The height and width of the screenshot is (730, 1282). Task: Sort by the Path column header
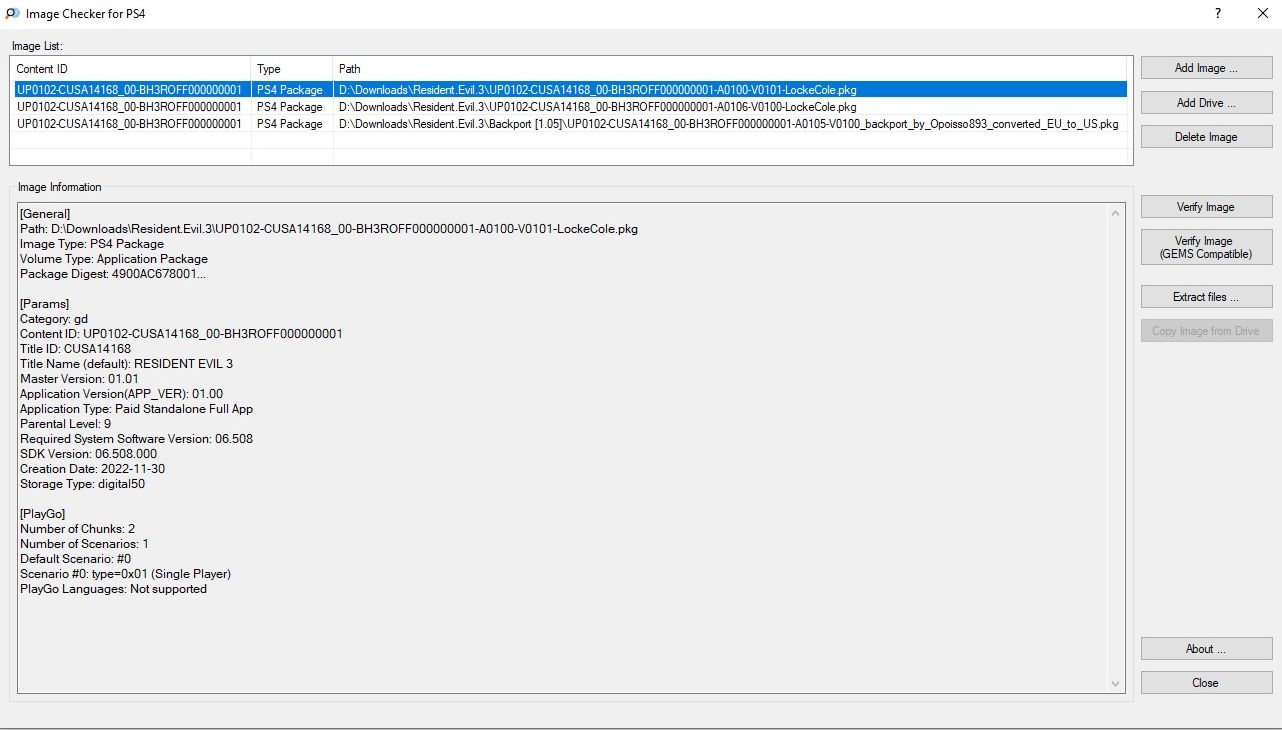[x=730, y=69]
